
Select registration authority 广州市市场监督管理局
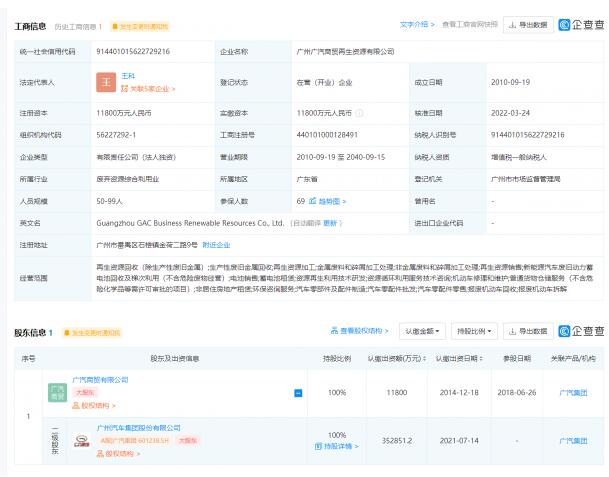pos(525,179)
